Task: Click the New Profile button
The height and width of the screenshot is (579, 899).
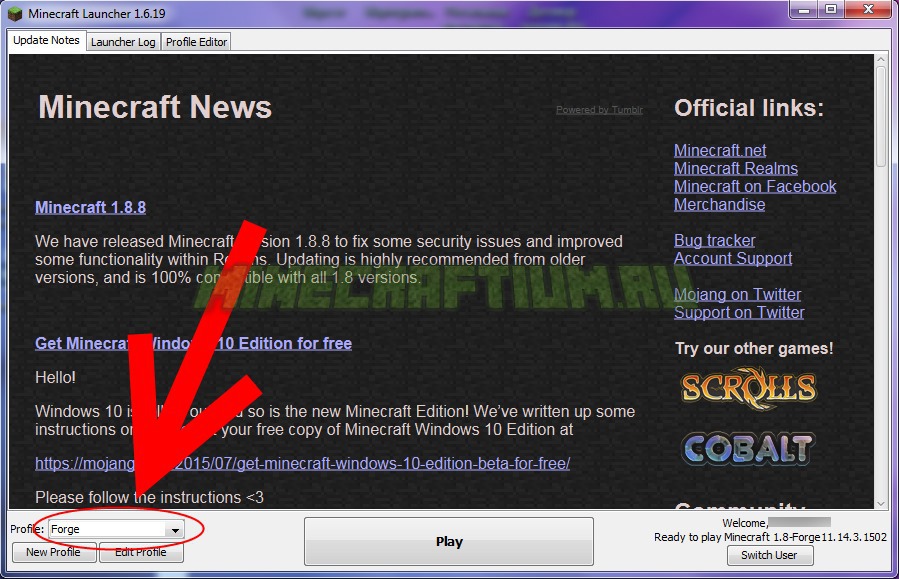Action: [x=53, y=552]
